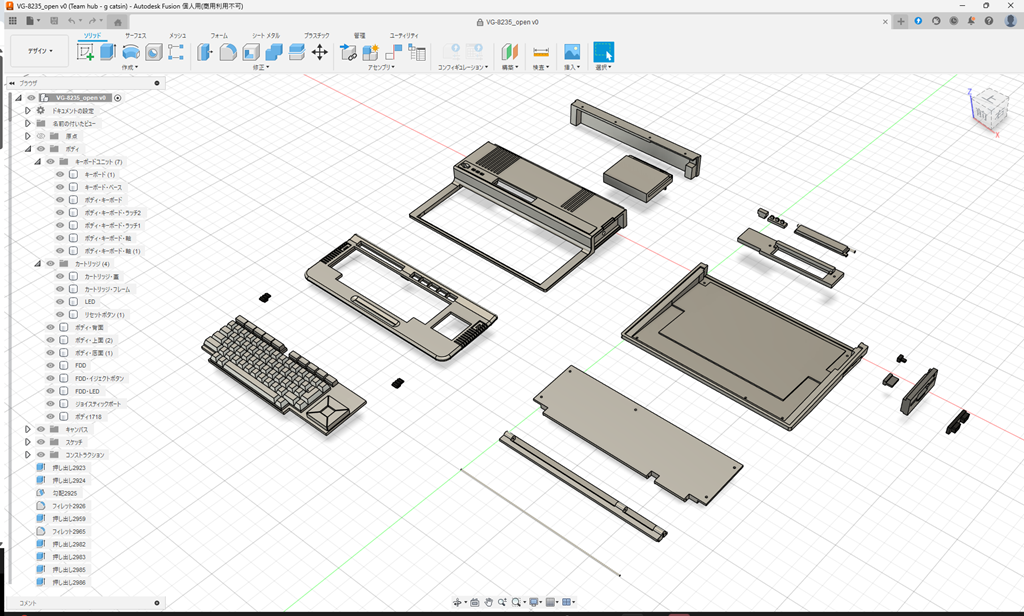Click the Move/Copy tool icon

pyautogui.click(x=319, y=50)
